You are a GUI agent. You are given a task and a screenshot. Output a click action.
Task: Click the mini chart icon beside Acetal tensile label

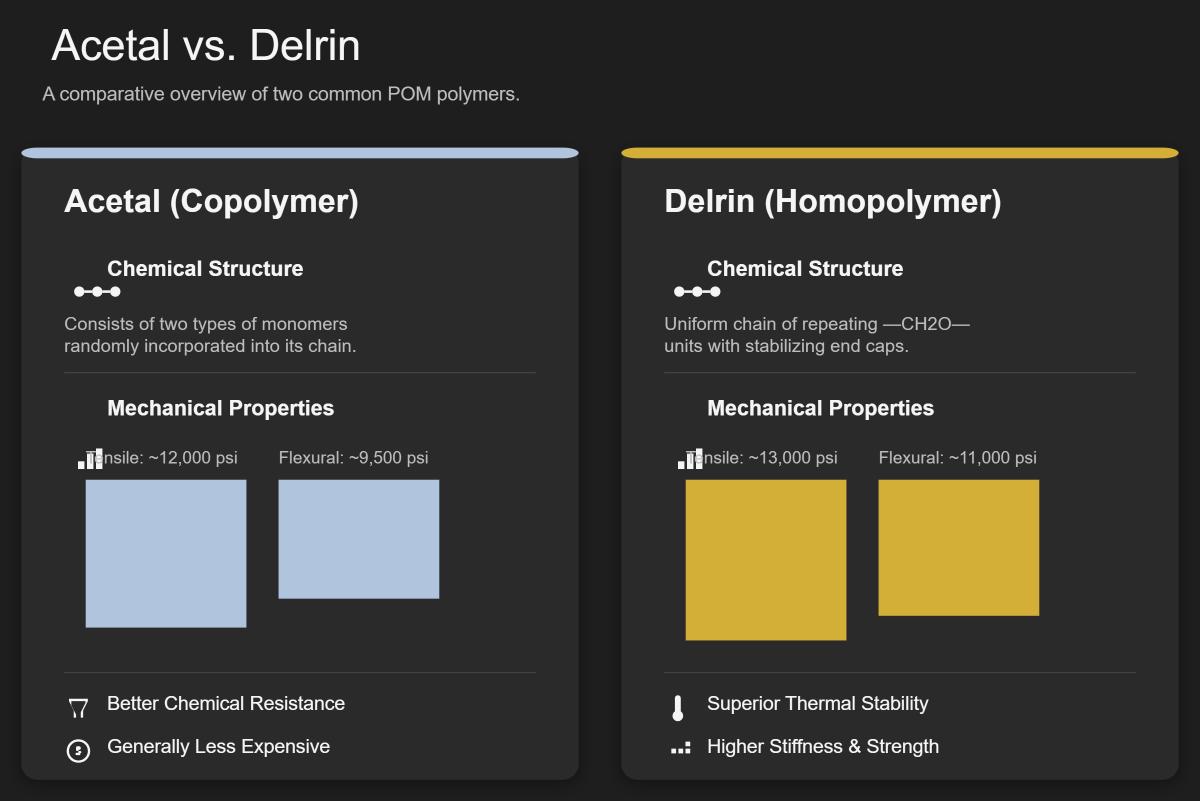(x=89, y=458)
